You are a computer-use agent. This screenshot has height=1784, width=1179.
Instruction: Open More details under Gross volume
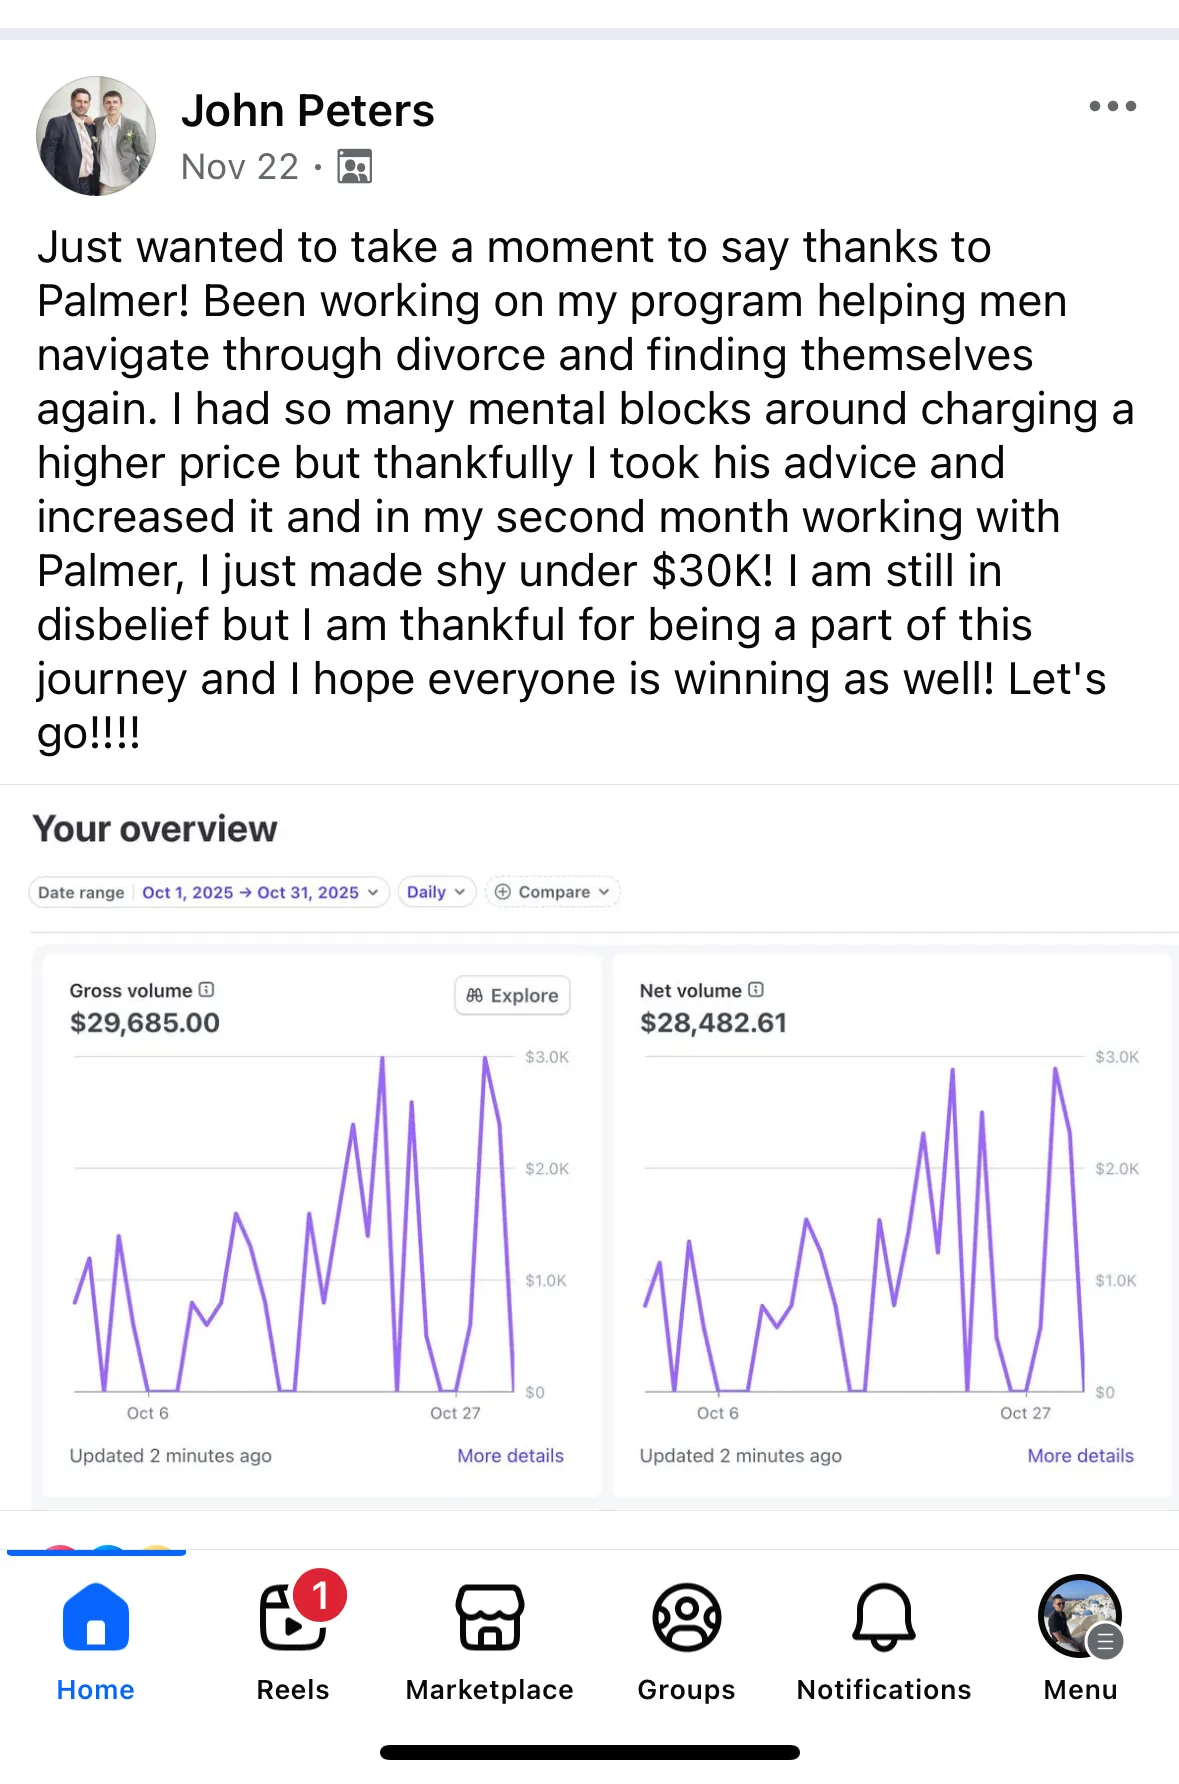click(510, 1456)
